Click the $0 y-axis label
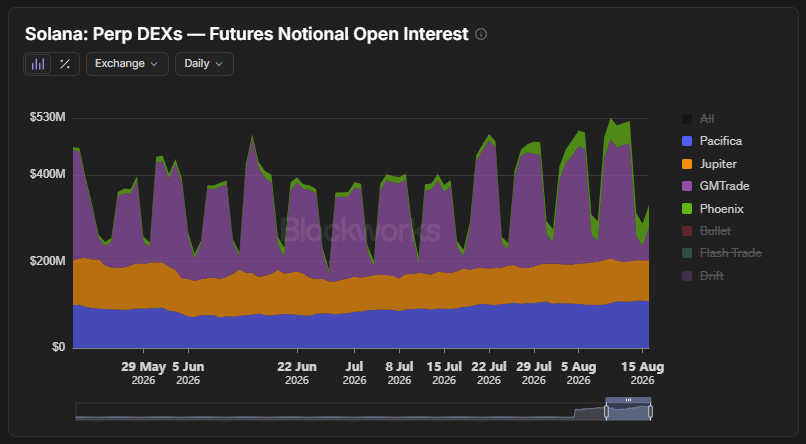Image resolution: width=806 pixels, height=444 pixels. click(59, 347)
